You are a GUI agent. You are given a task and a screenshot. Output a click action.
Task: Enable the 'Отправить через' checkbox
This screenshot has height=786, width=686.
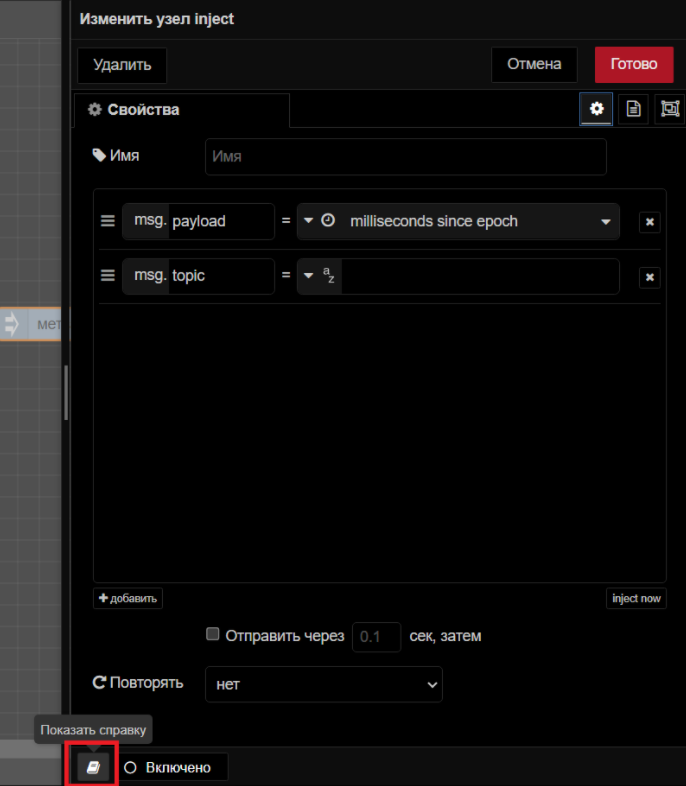pyautogui.click(x=212, y=634)
